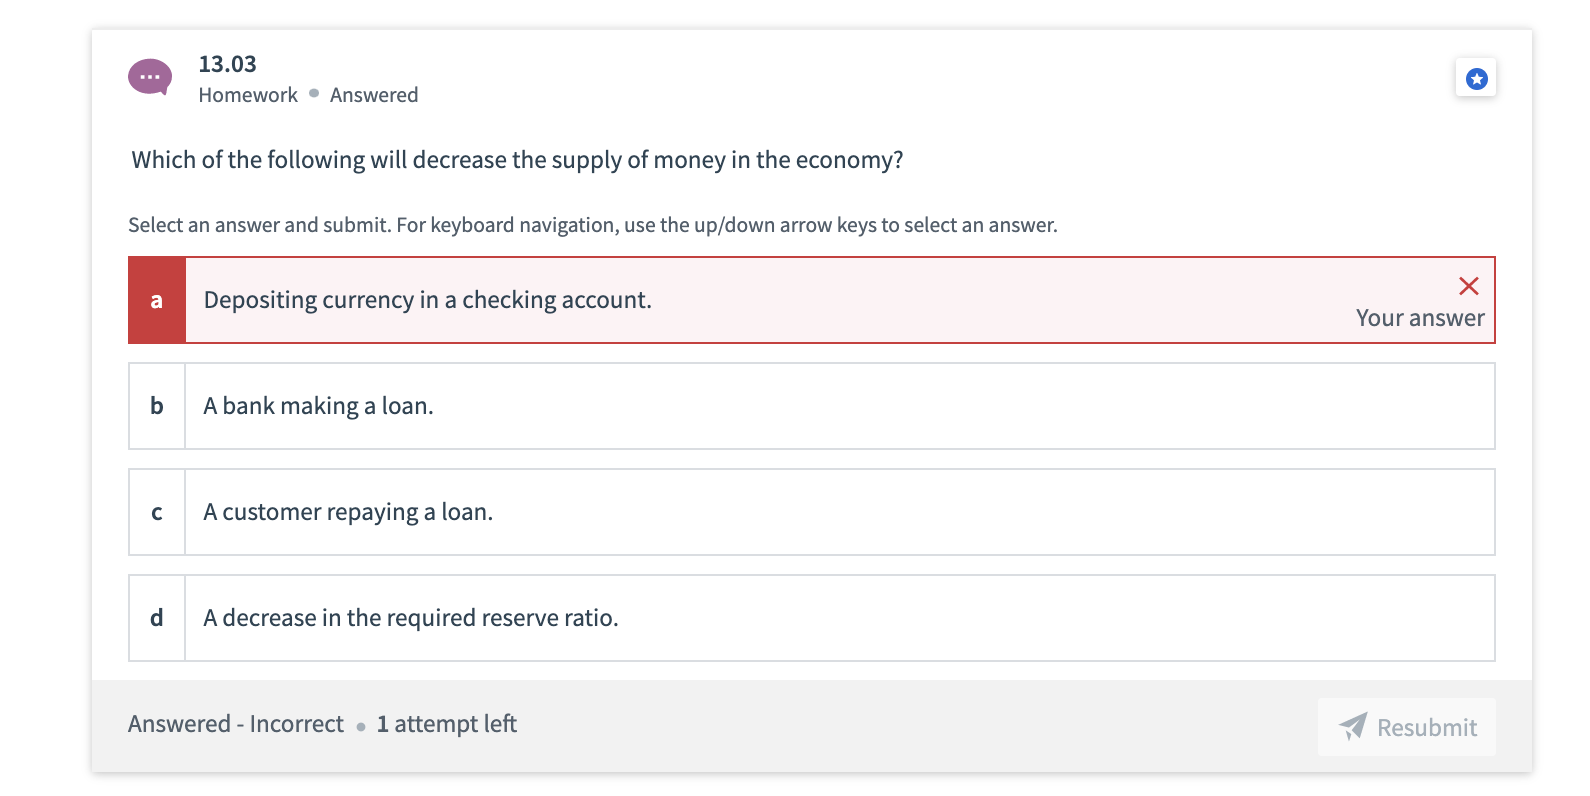Image resolution: width=1590 pixels, height=796 pixels.
Task: Deselect answer a, 'Depositing currency in a checking account'
Action: [700, 300]
